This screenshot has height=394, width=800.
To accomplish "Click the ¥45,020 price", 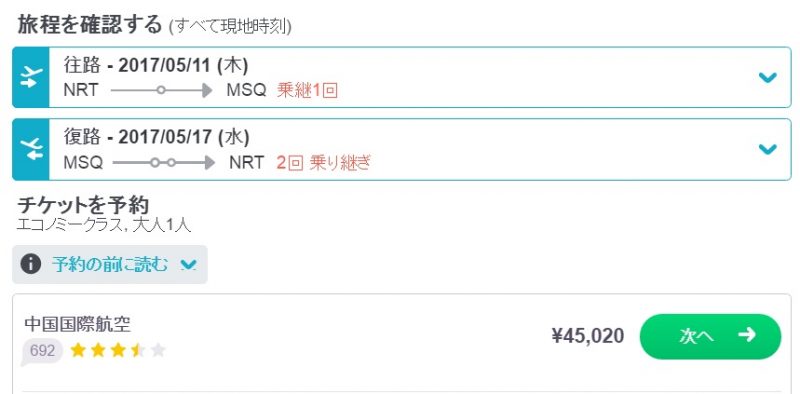I will click(588, 336).
